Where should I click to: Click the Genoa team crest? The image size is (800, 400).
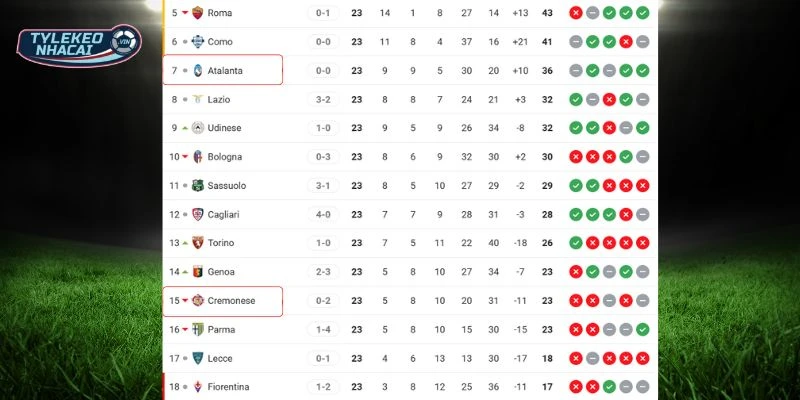pyautogui.click(x=198, y=272)
